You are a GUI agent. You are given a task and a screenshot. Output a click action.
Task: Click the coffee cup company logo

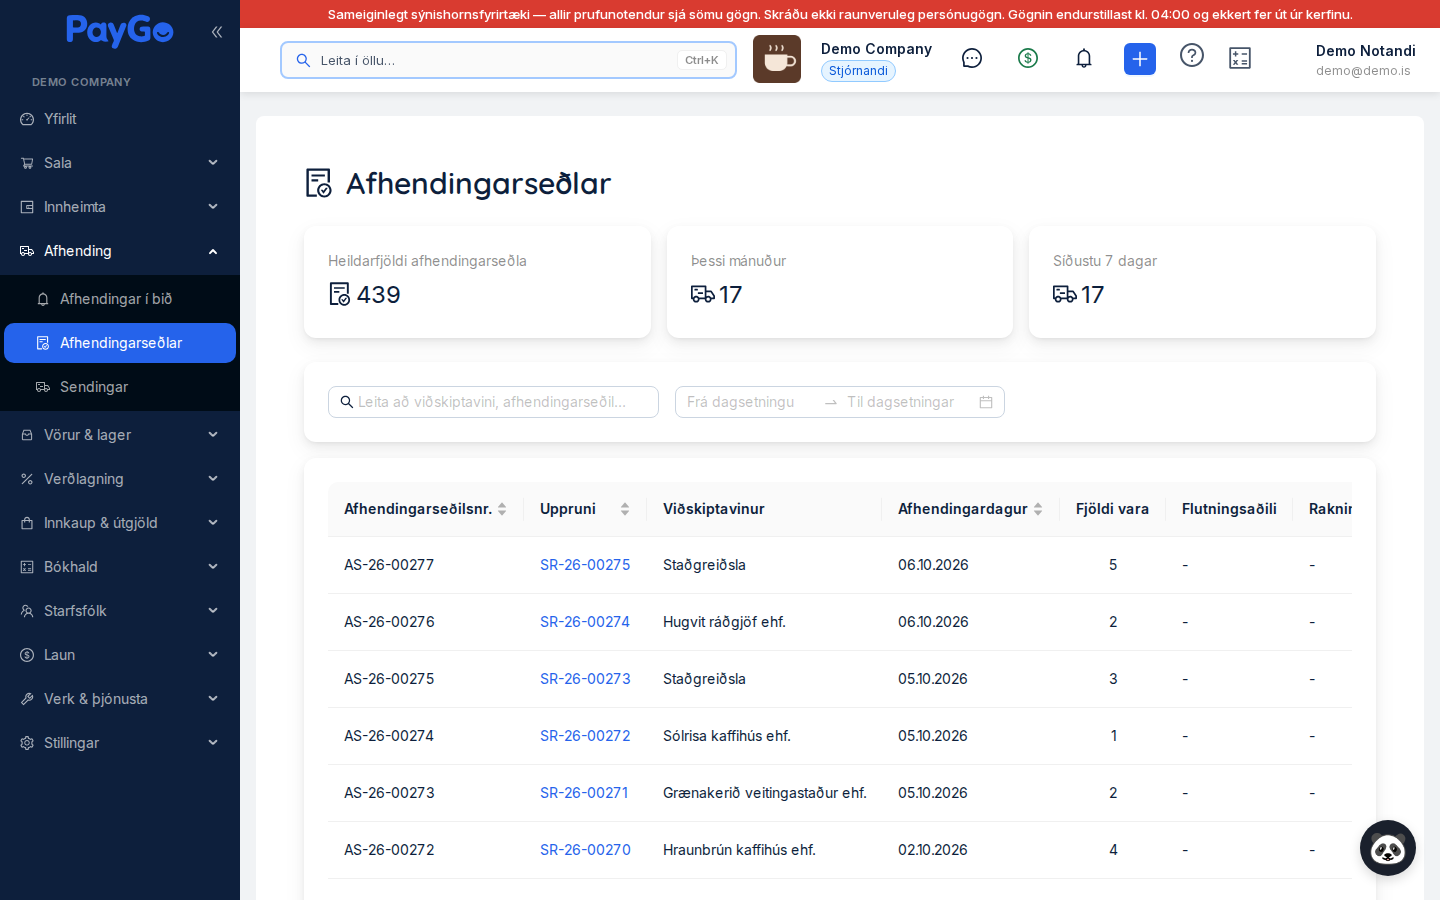click(777, 59)
